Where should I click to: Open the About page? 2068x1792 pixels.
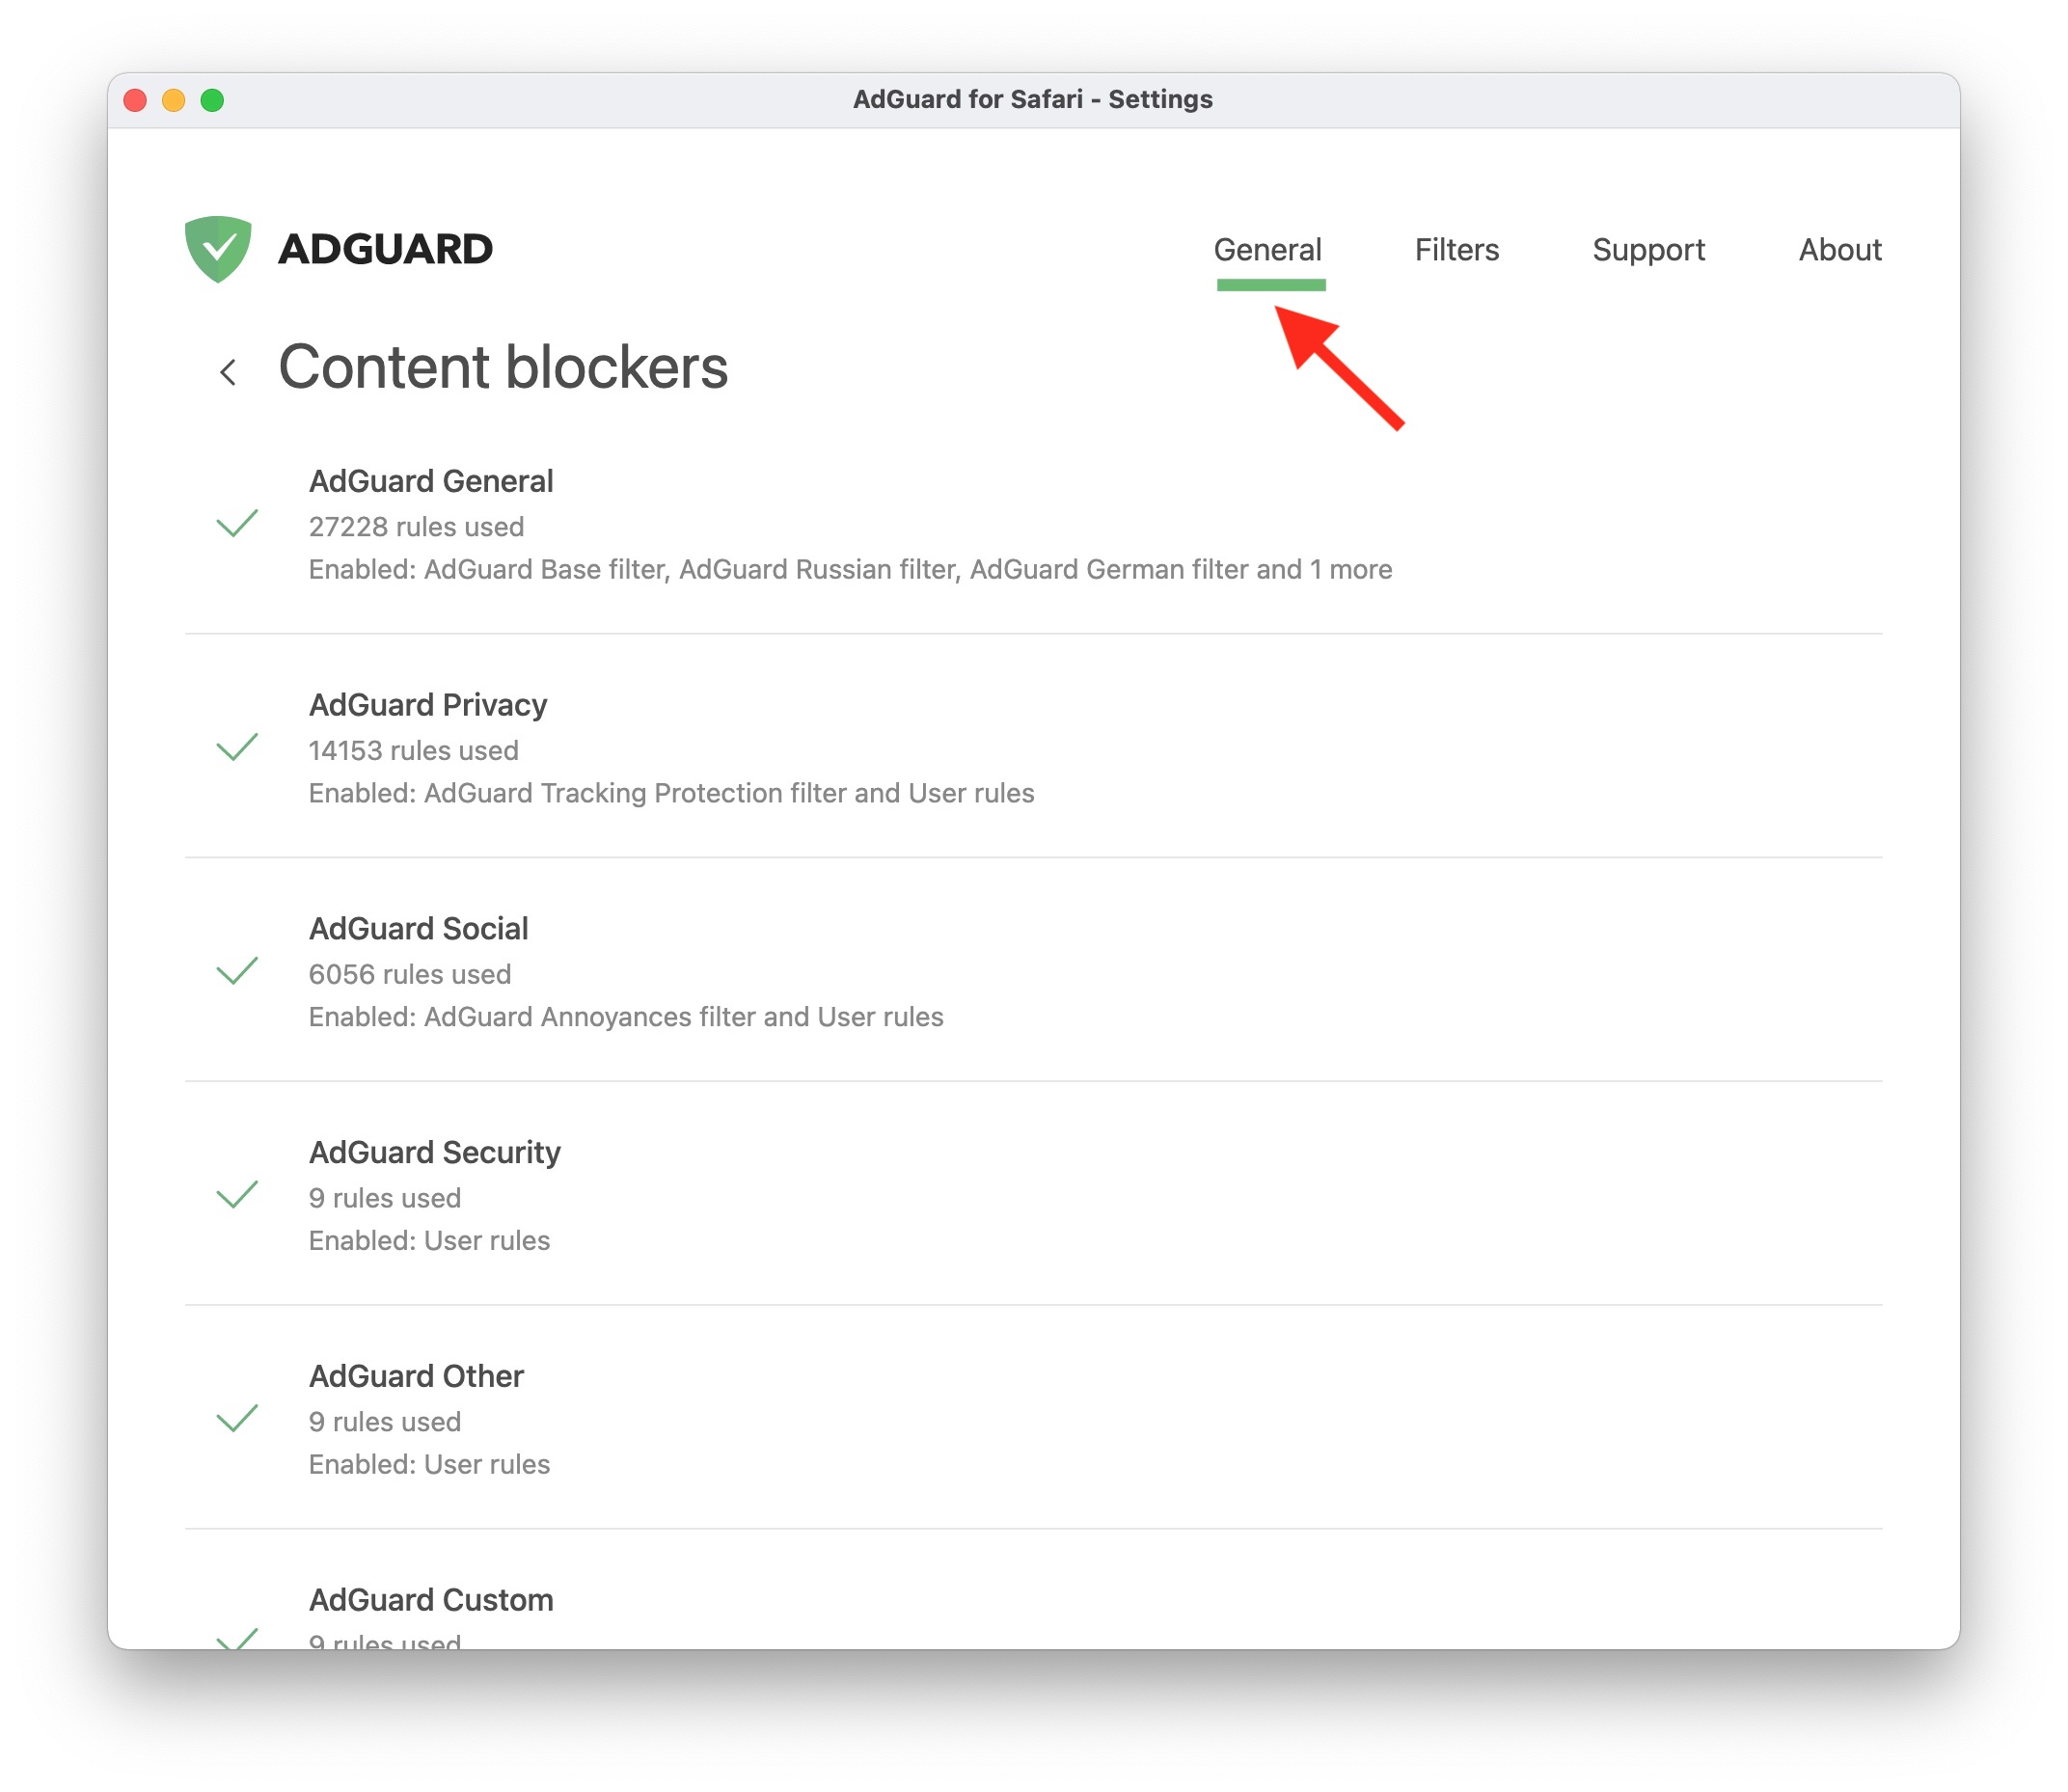click(1840, 250)
